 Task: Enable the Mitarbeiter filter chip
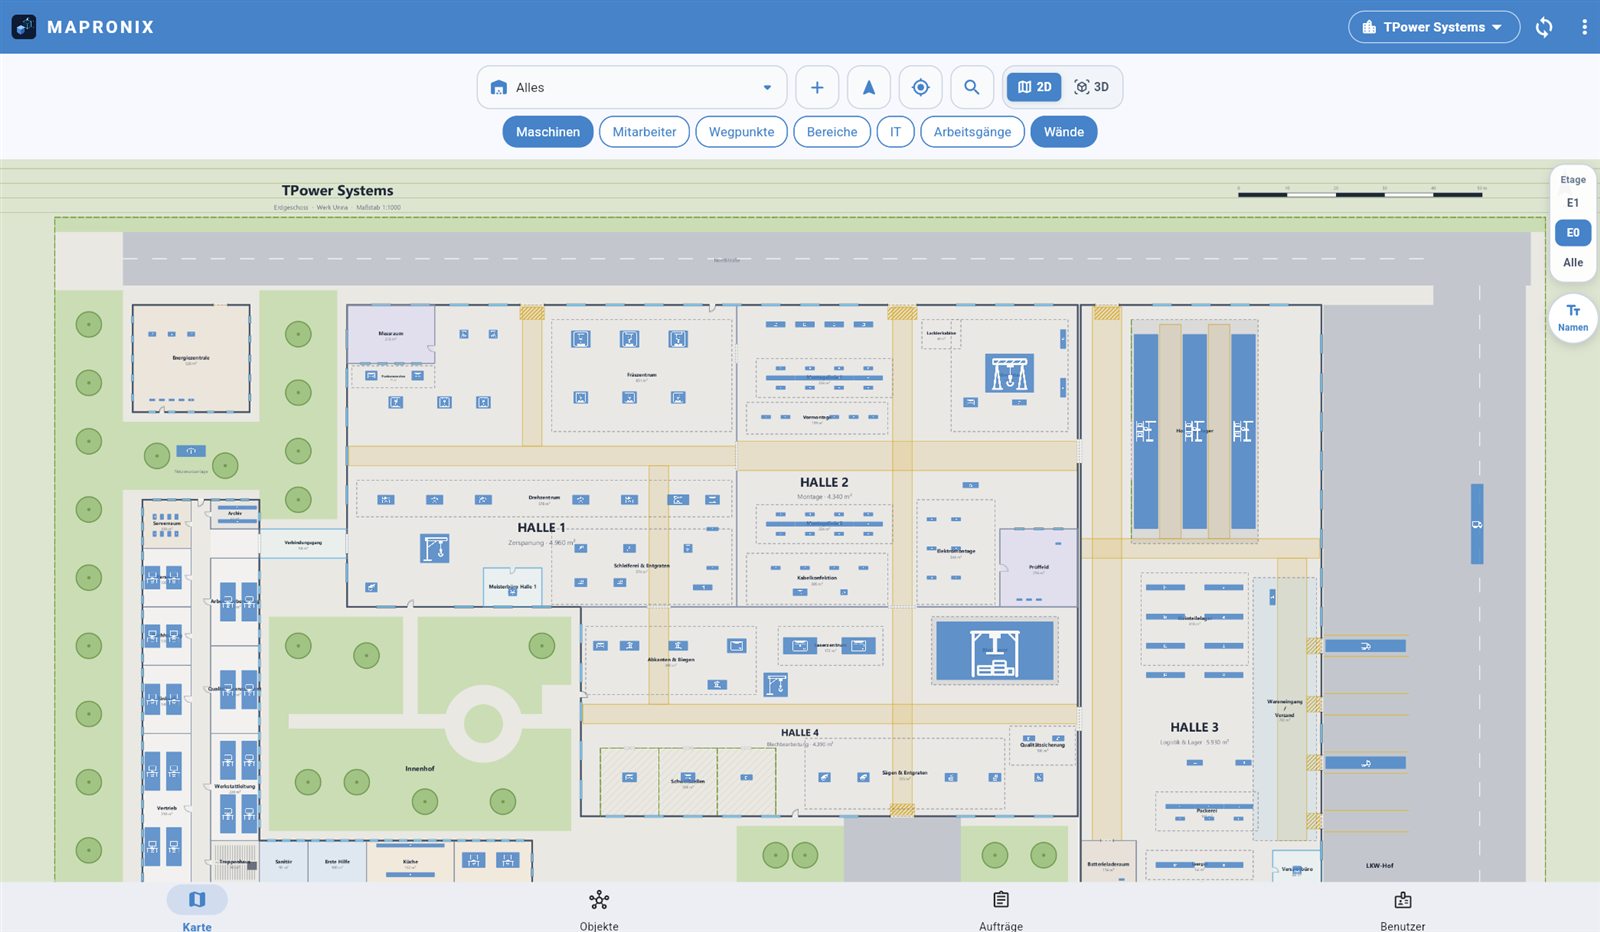pos(644,132)
